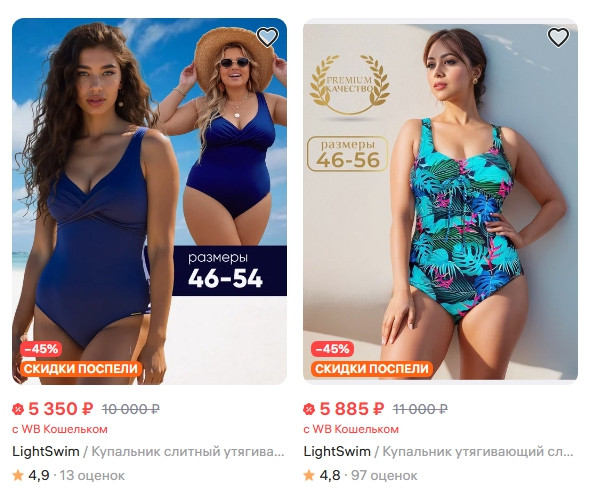Click the star rating icon next to 4,9
This screenshot has width=589, height=489.
click(18, 475)
